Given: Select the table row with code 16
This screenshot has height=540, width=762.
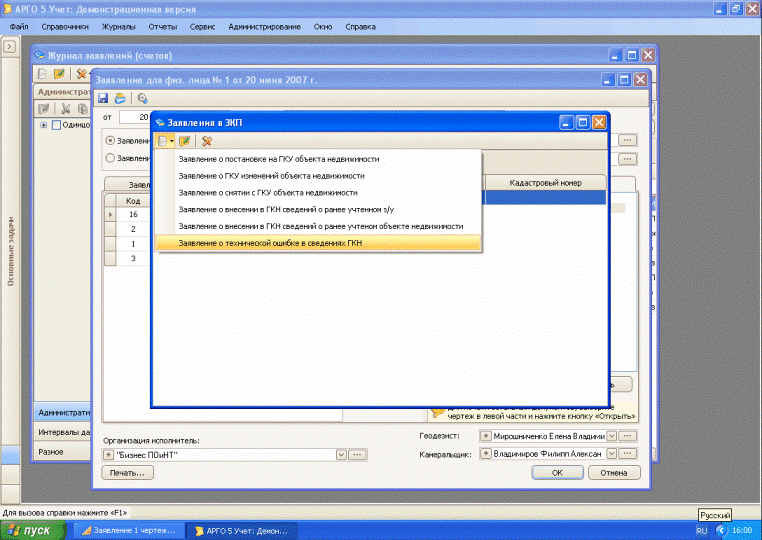Looking at the screenshot, I should [133, 214].
